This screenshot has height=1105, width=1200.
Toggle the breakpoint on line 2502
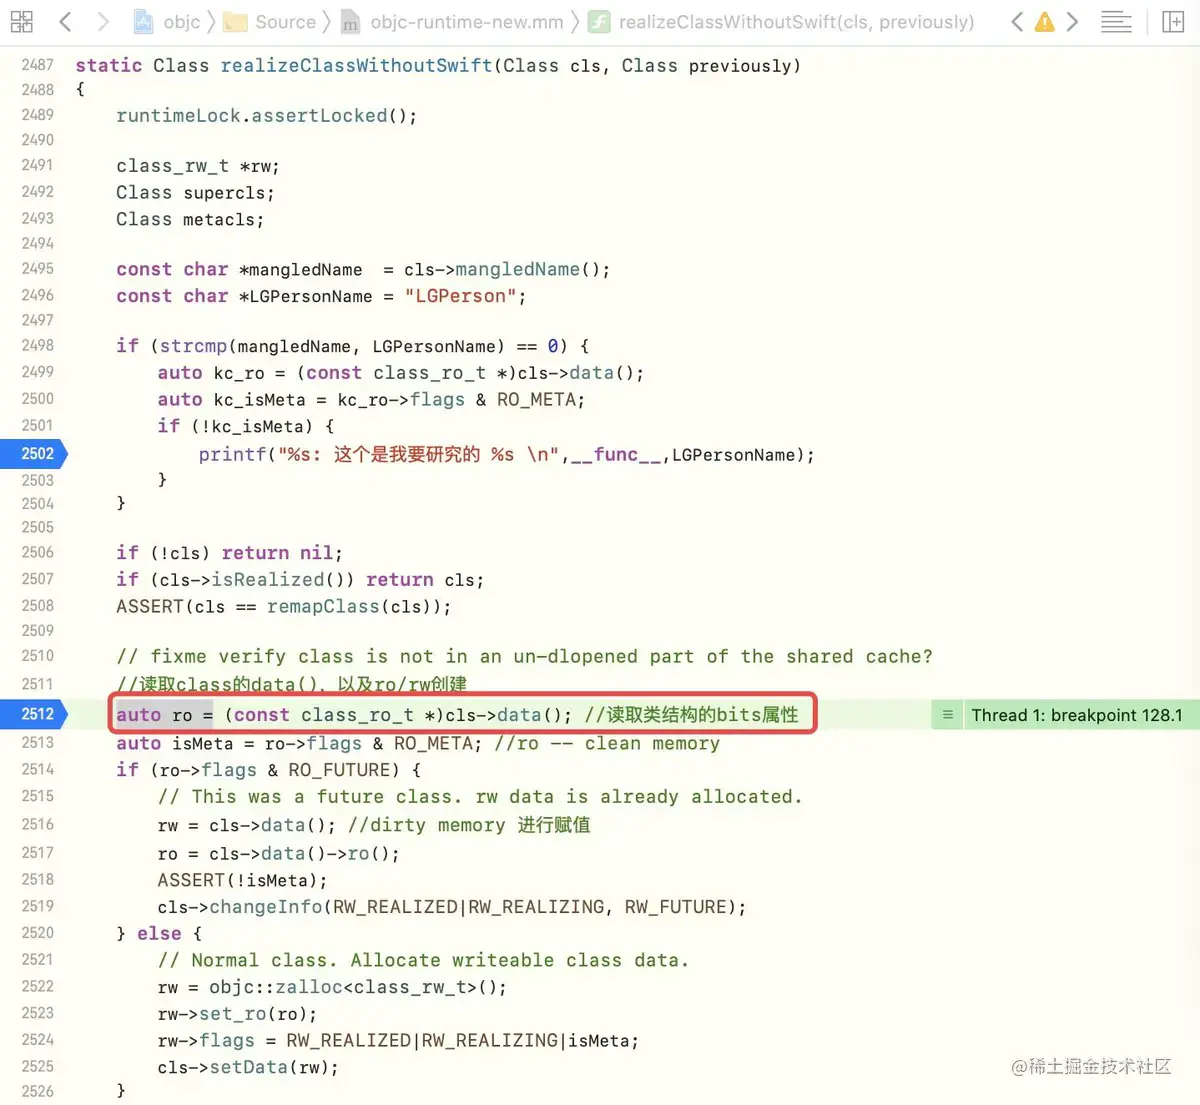[x=34, y=454]
